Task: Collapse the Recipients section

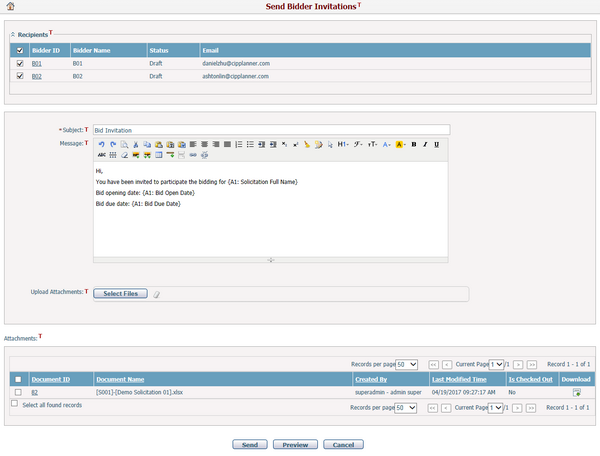Action: coord(13,35)
